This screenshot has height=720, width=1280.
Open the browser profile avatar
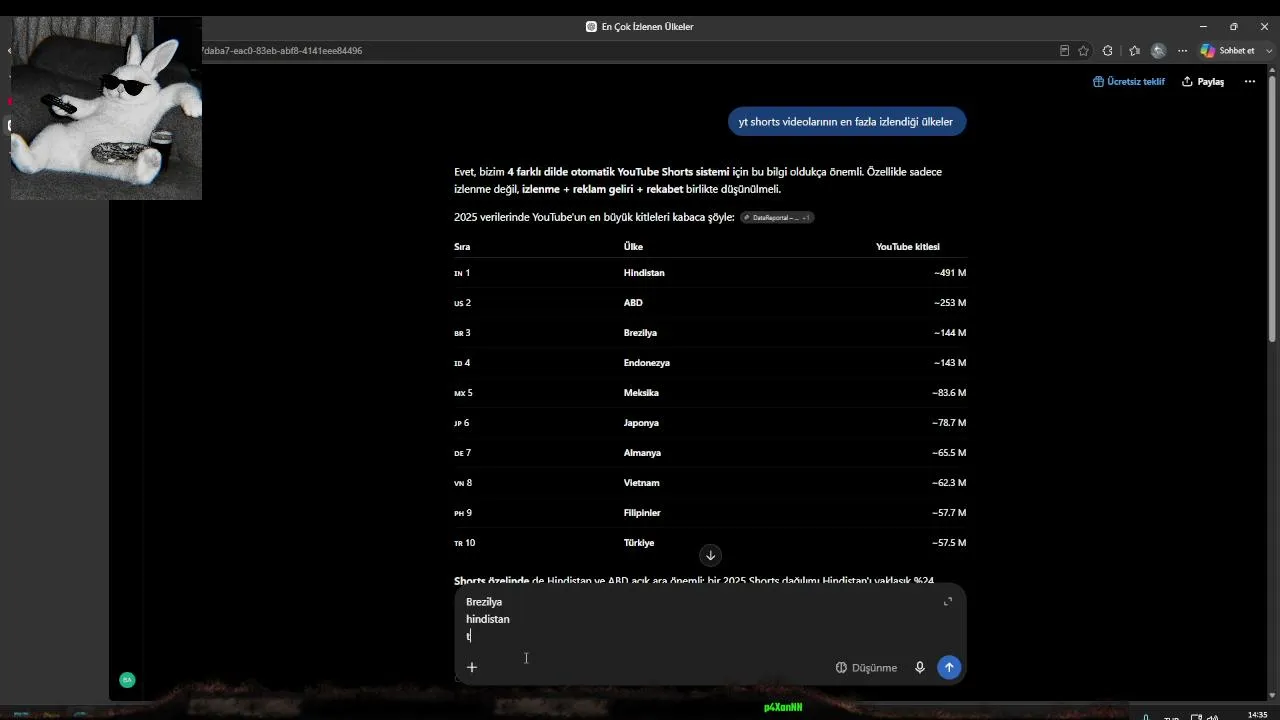point(1158,51)
